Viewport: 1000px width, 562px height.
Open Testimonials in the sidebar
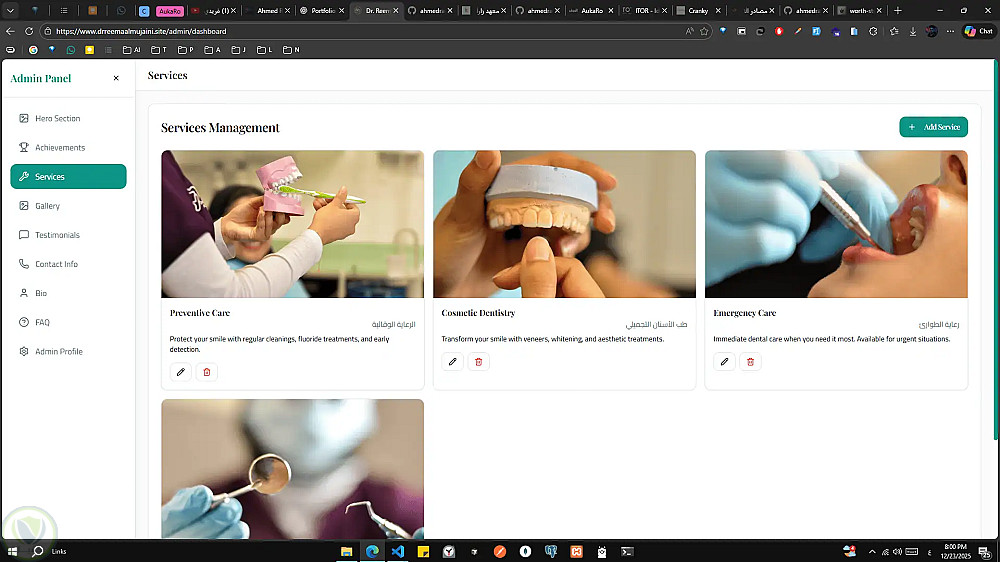tap(68, 235)
